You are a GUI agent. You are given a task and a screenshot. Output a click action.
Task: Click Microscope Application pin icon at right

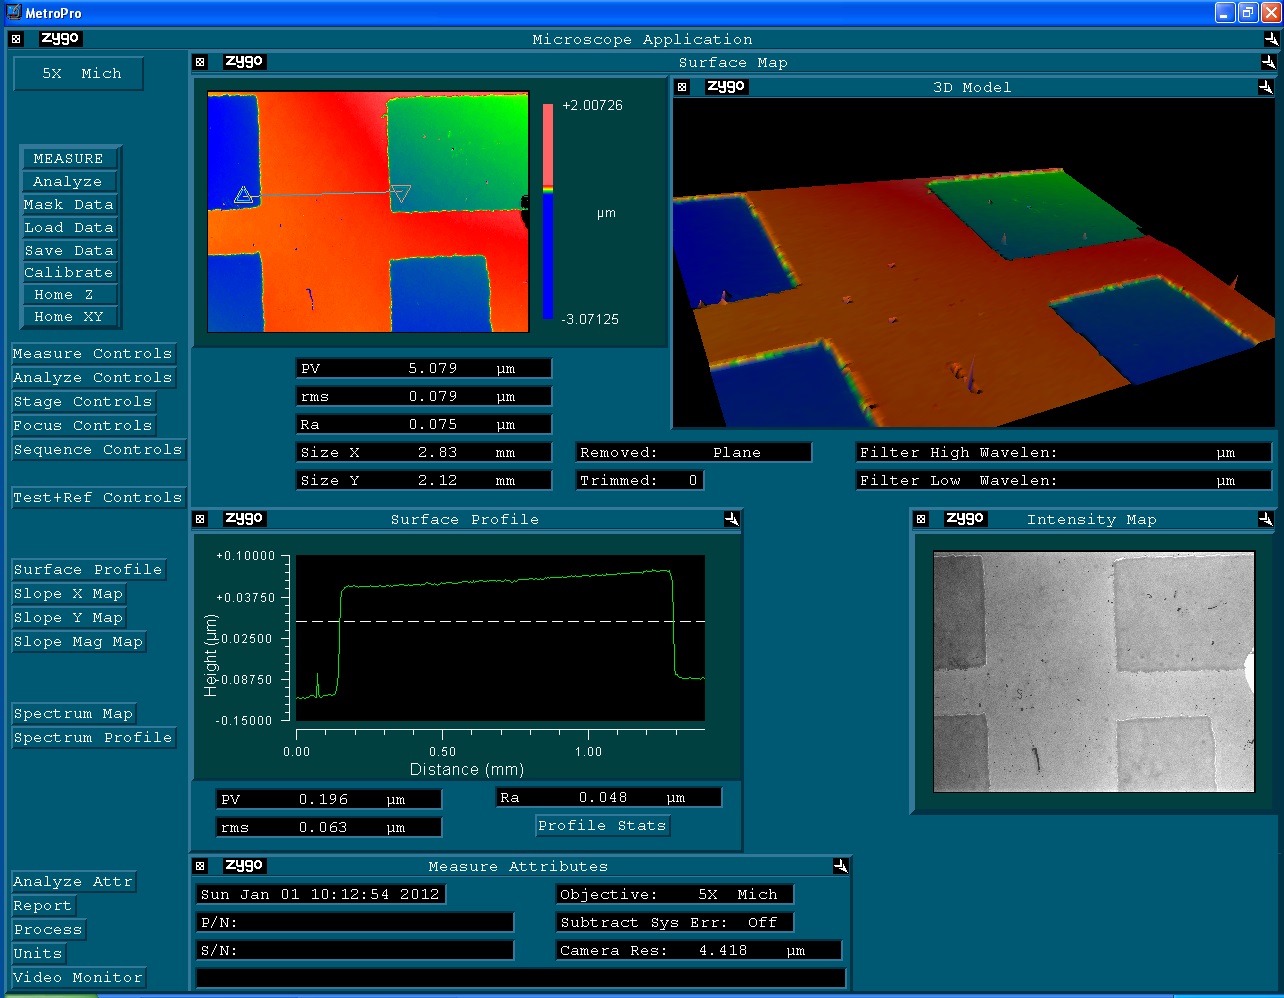(x=1271, y=39)
